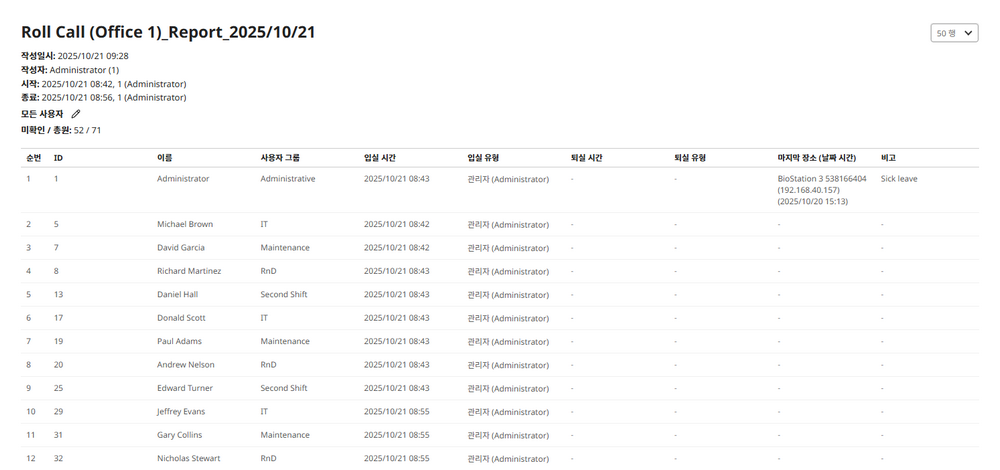Select the Administrator row name

[x=183, y=179]
